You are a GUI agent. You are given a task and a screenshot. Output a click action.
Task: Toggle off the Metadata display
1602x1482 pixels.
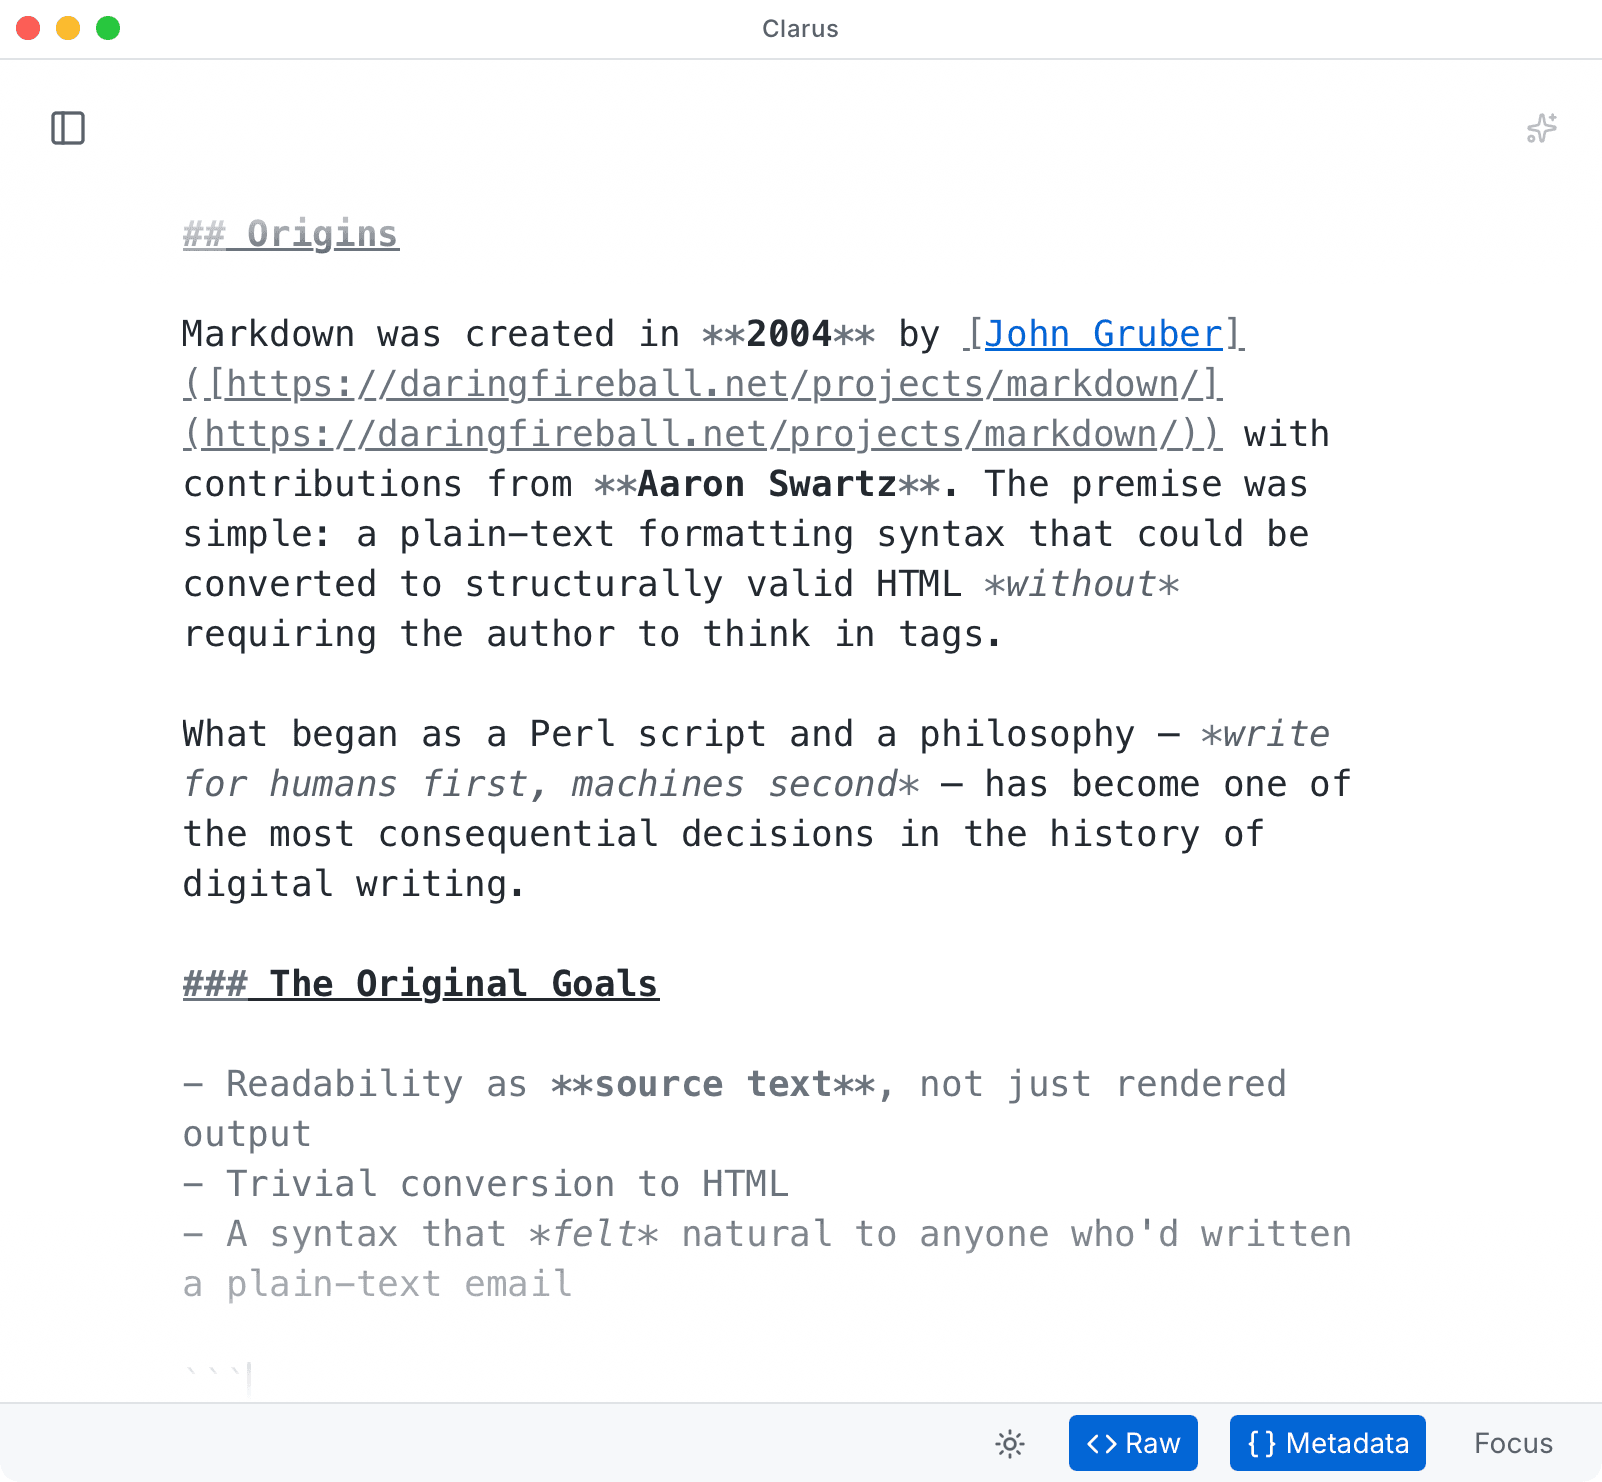(x=1327, y=1443)
